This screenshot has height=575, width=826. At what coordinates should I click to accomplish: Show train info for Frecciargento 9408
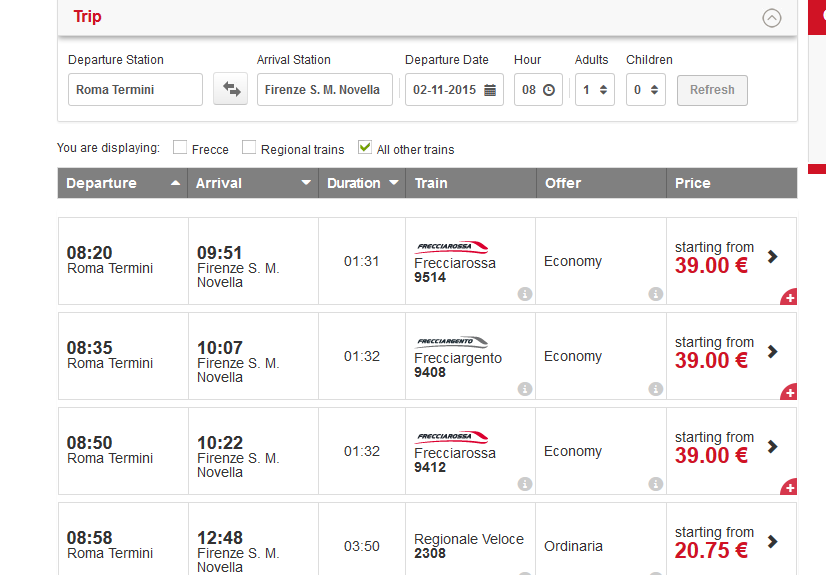coord(525,389)
